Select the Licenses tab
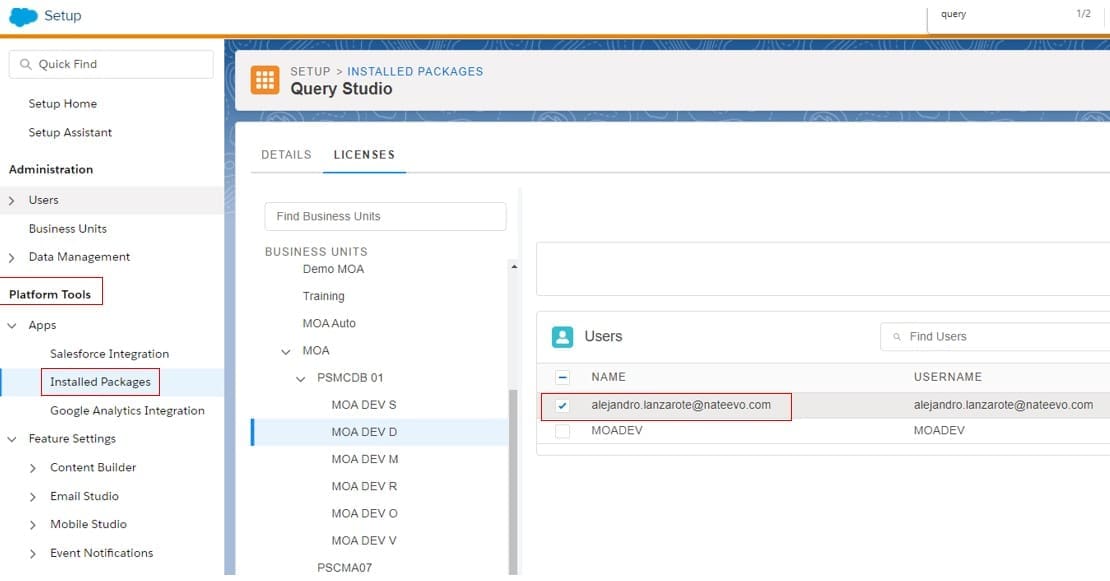Image resolution: width=1110 pixels, height=581 pixels. click(x=364, y=155)
